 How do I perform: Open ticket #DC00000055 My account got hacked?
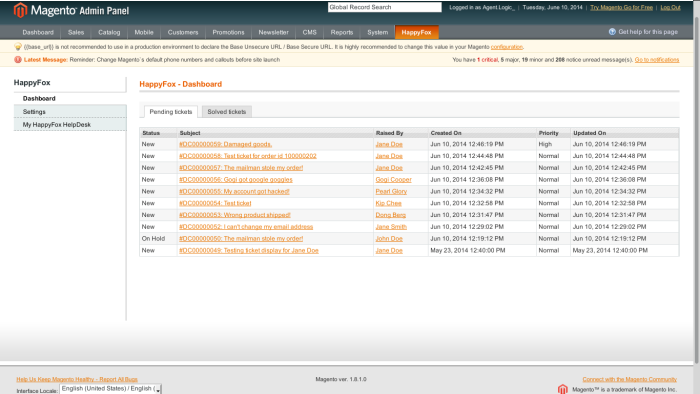(x=234, y=191)
